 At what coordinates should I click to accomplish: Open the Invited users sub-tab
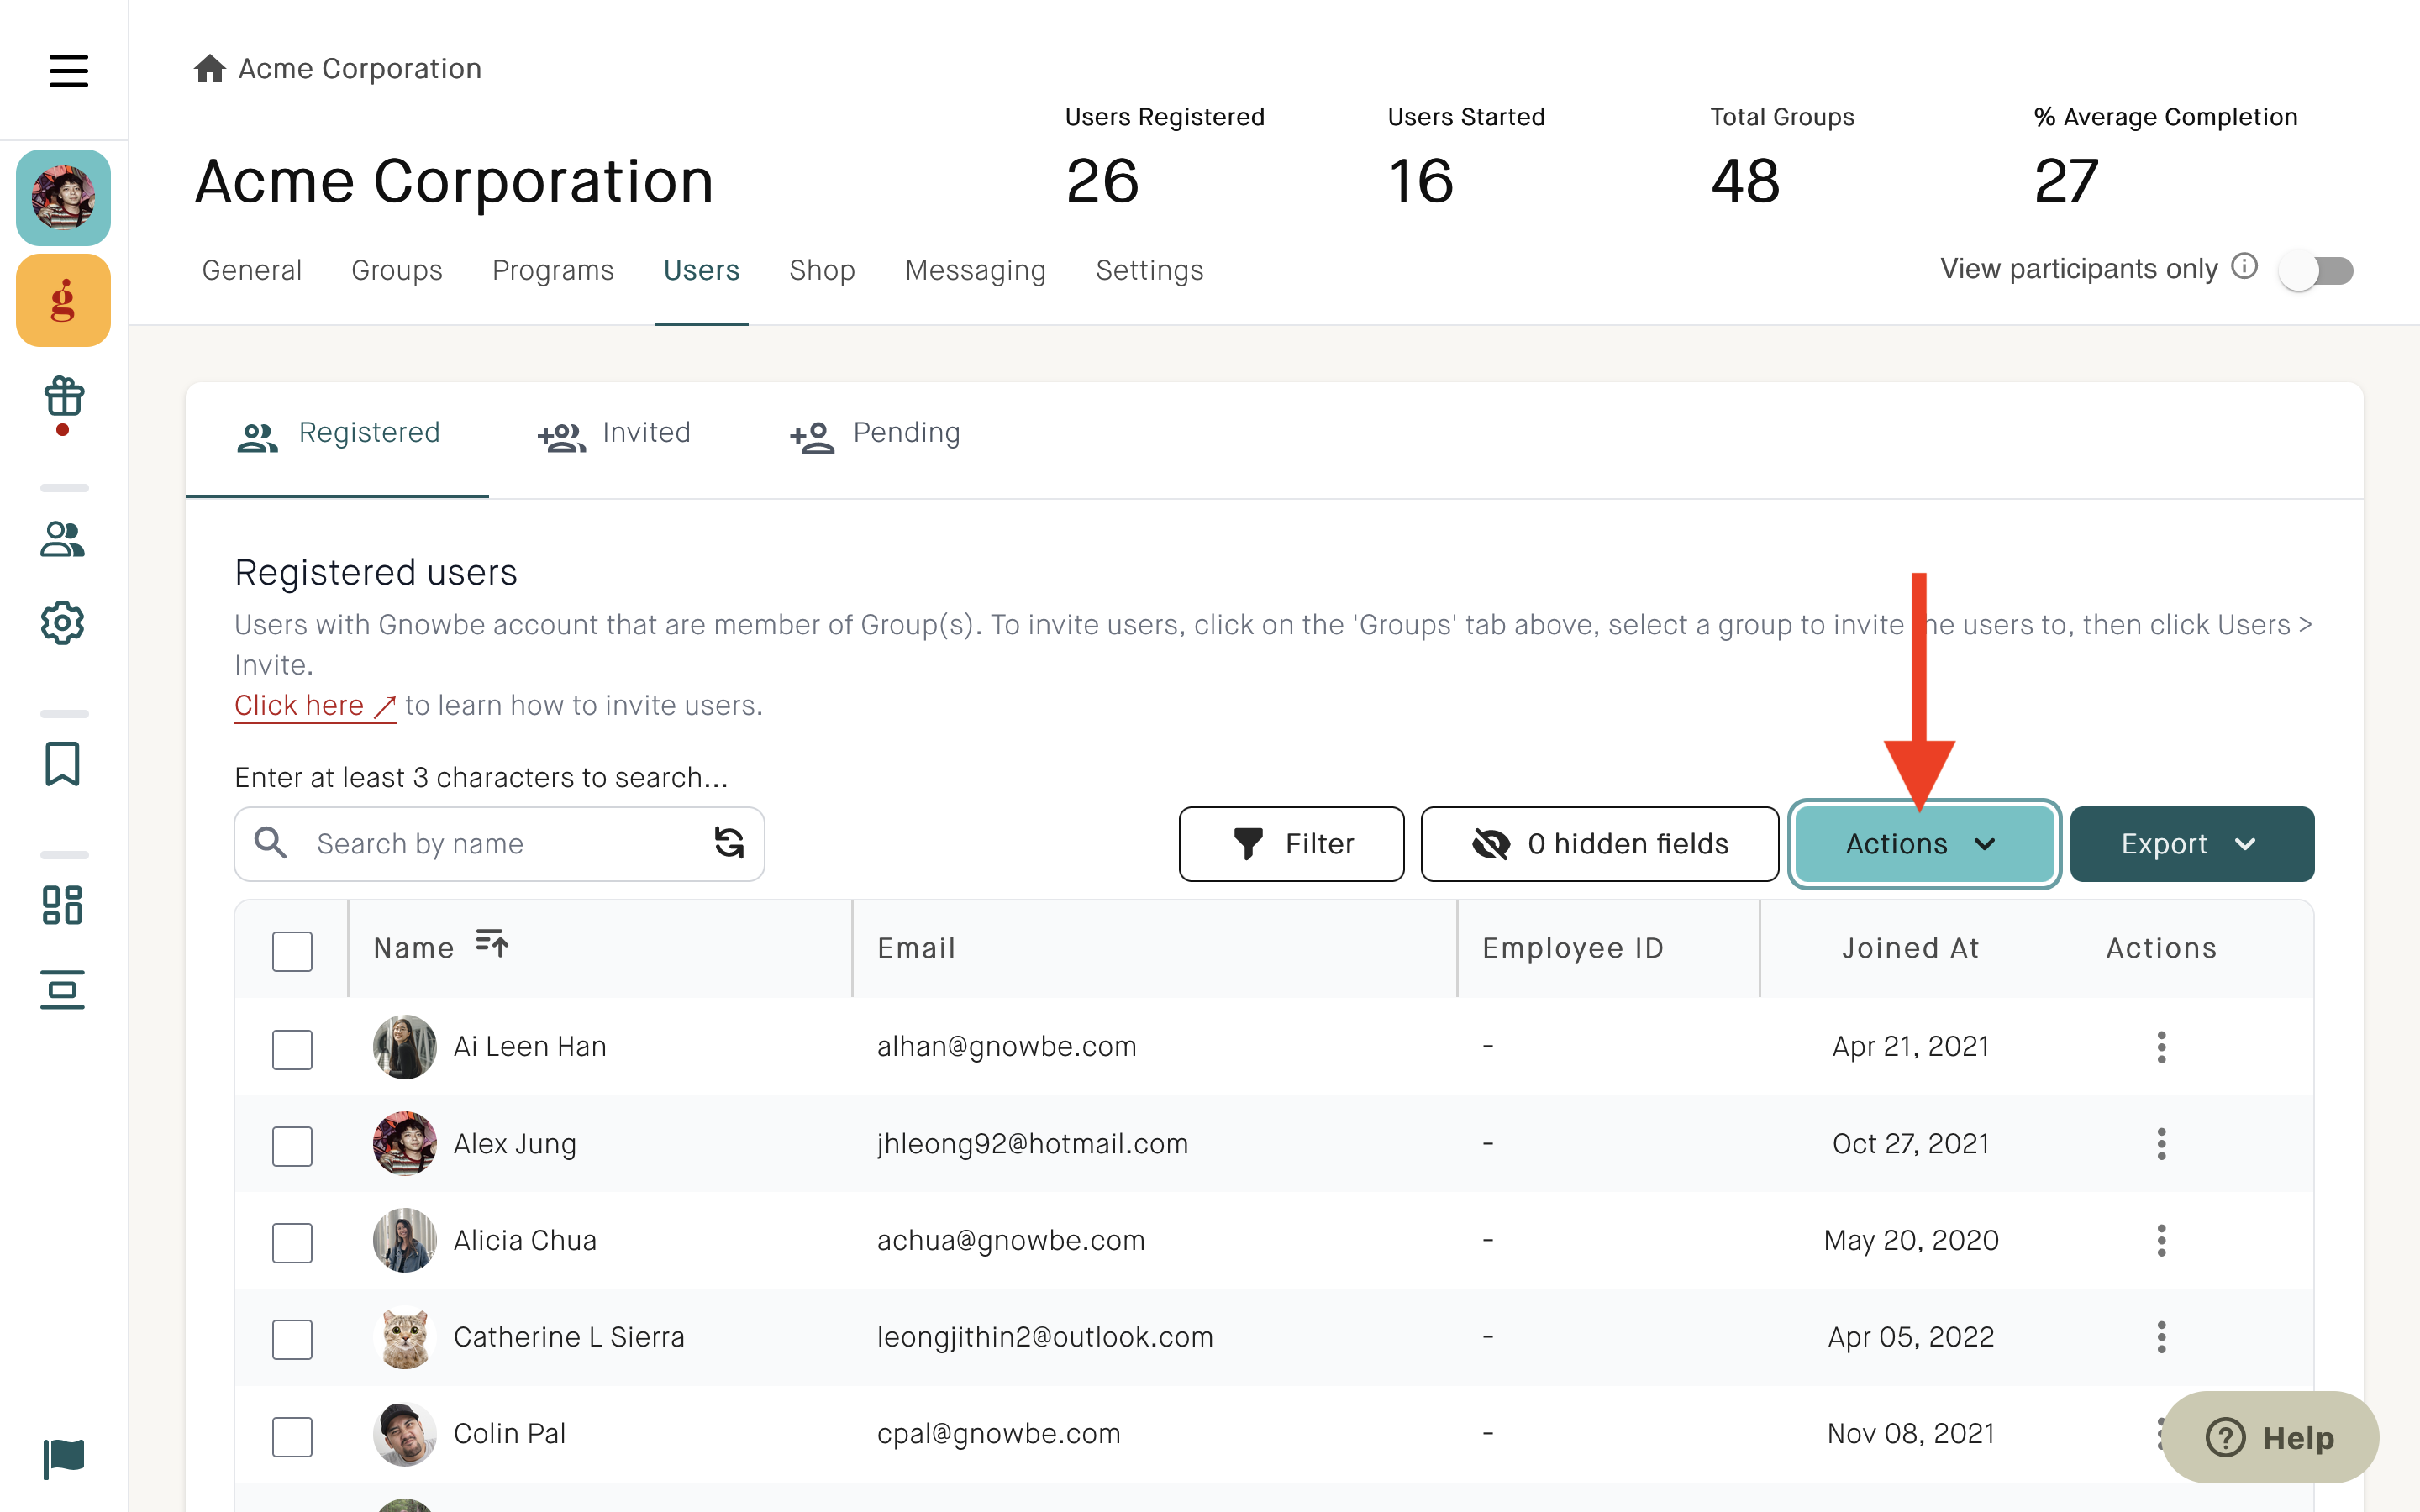click(614, 434)
